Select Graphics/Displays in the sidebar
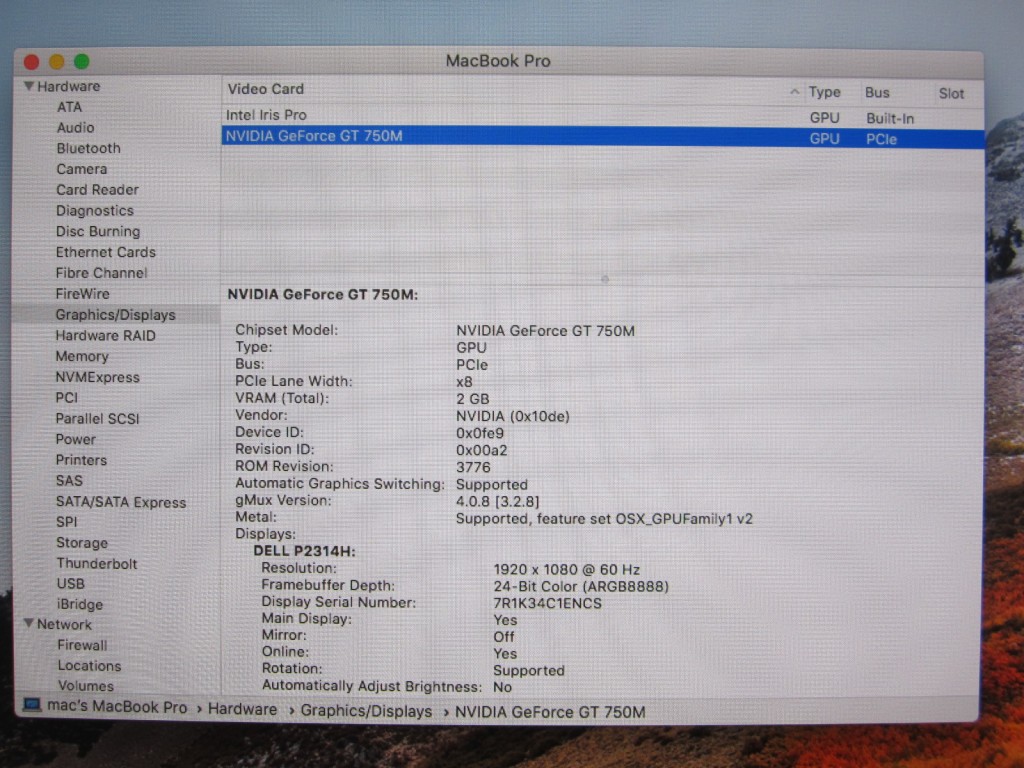The image size is (1024, 768). point(116,315)
